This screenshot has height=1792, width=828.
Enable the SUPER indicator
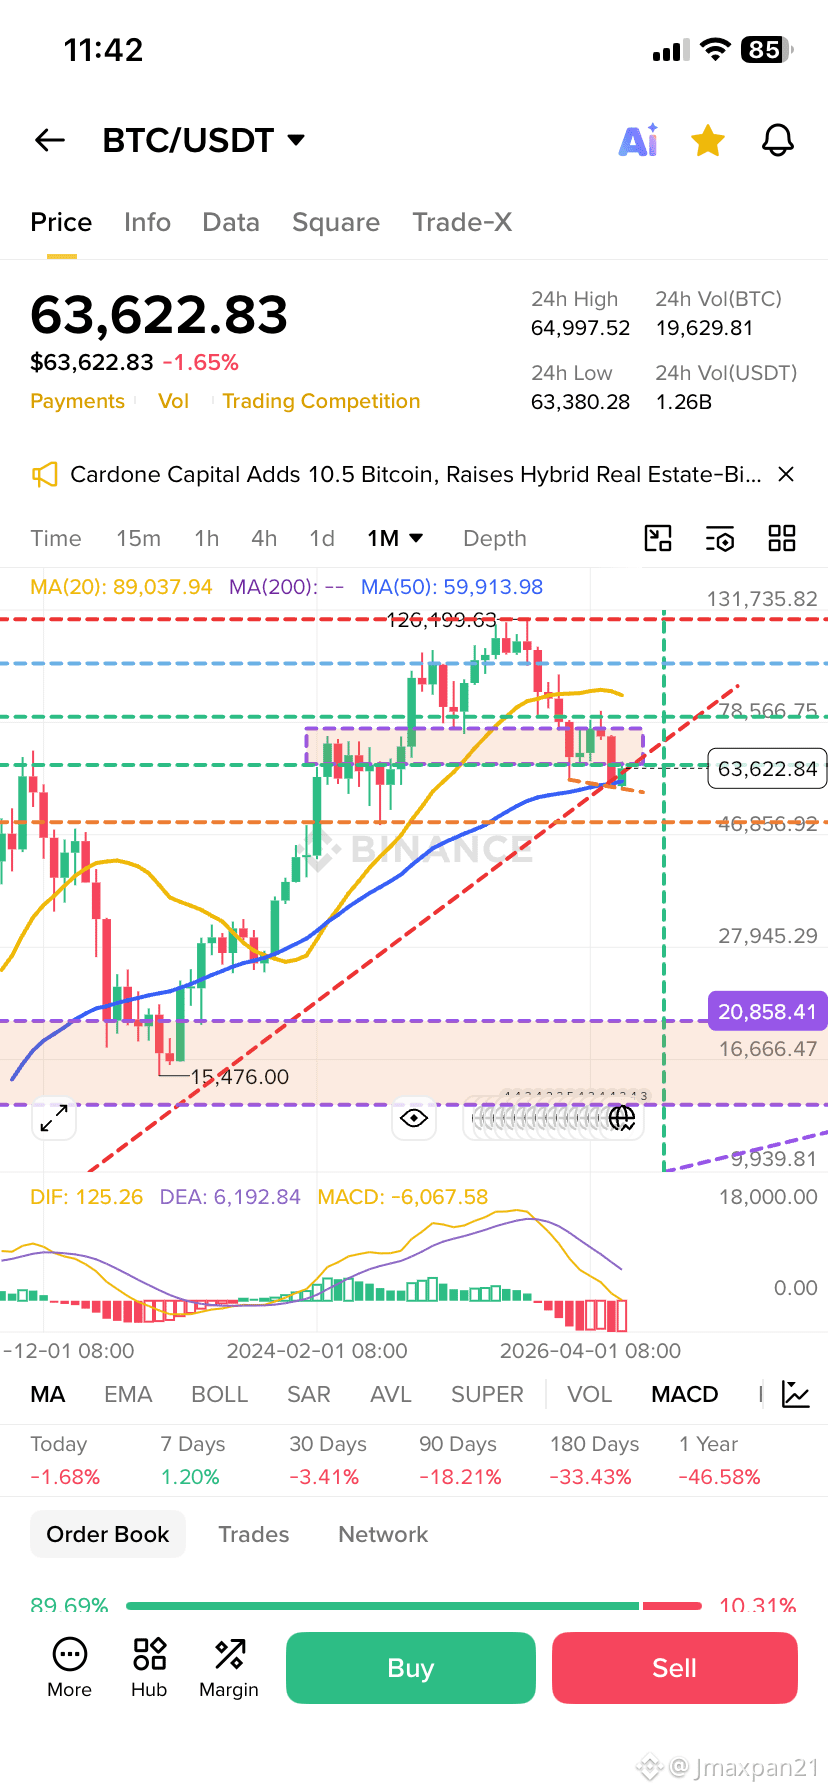coord(487,1394)
